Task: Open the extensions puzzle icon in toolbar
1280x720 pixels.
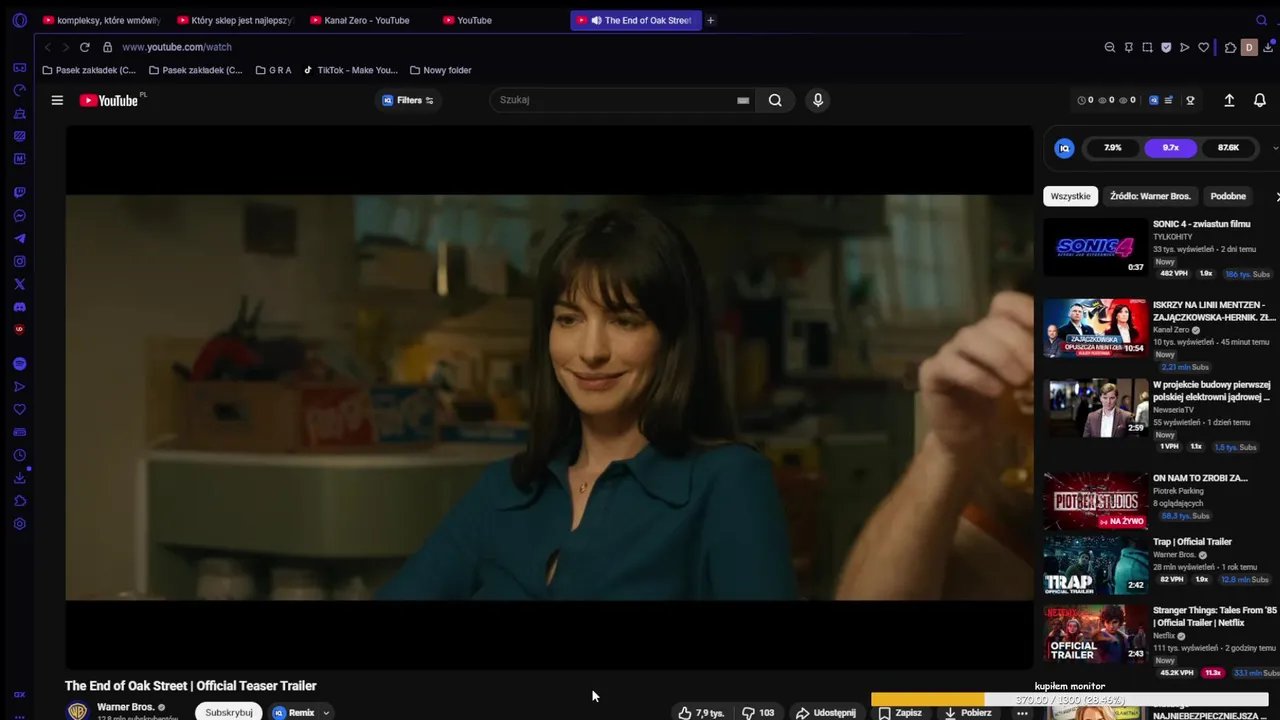Action: click(x=1230, y=47)
